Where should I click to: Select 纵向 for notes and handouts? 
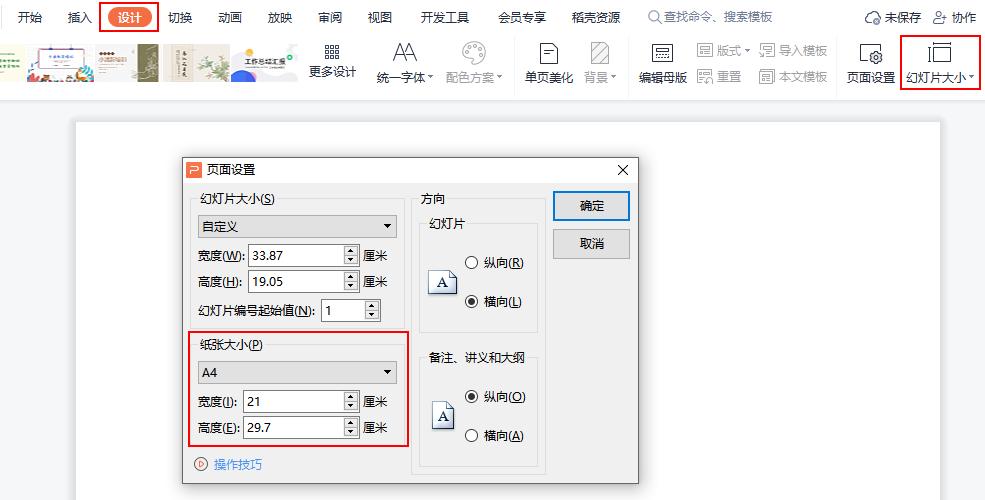tap(472, 396)
